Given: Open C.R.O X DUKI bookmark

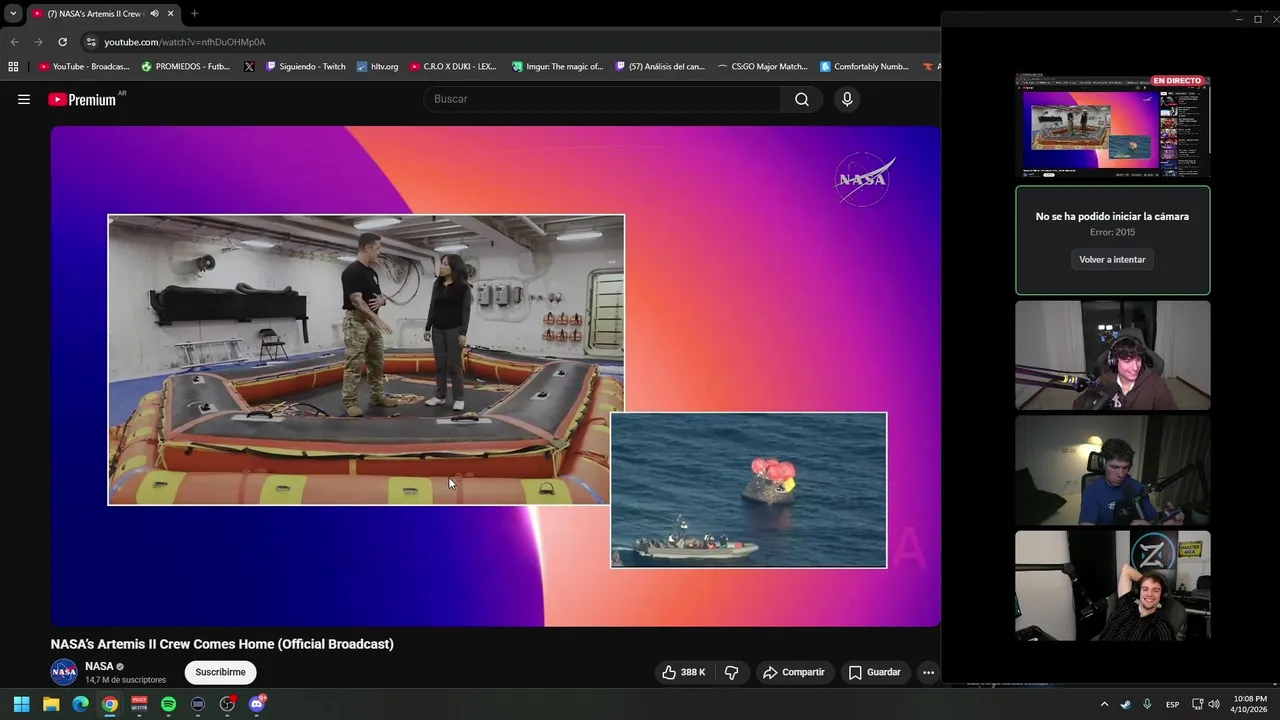Looking at the screenshot, I should (x=452, y=66).
